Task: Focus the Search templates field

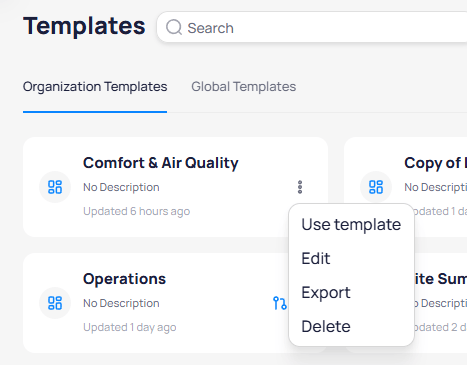Action: 313,27
